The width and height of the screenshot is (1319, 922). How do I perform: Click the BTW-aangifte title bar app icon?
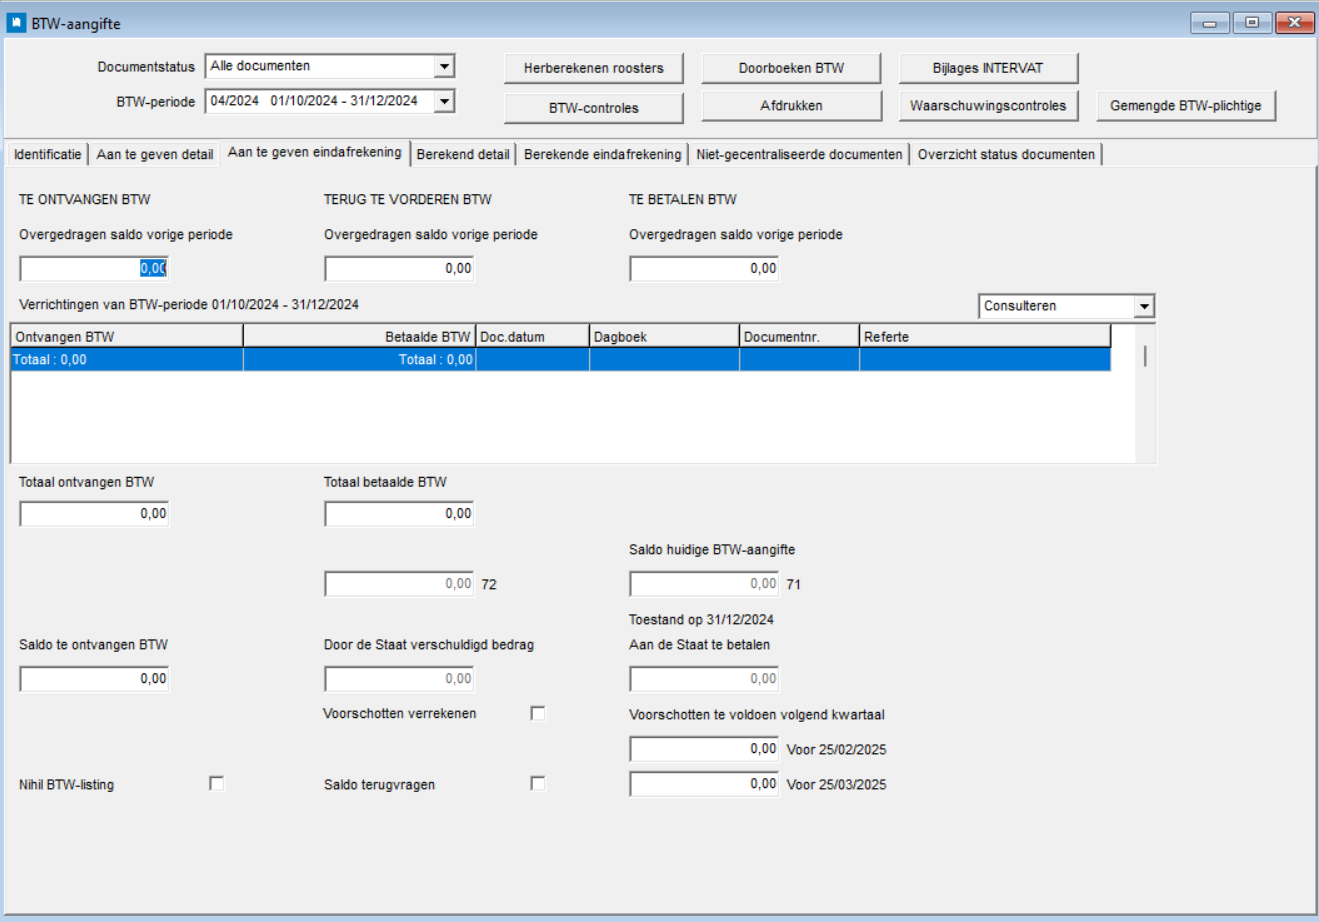tap(16, 23)
